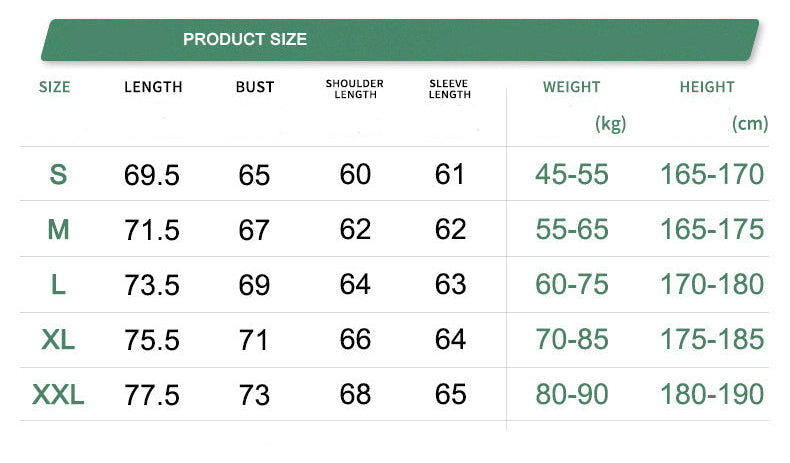
Task: Select the 45-55 weight range
Action: (x=572, y=175)
